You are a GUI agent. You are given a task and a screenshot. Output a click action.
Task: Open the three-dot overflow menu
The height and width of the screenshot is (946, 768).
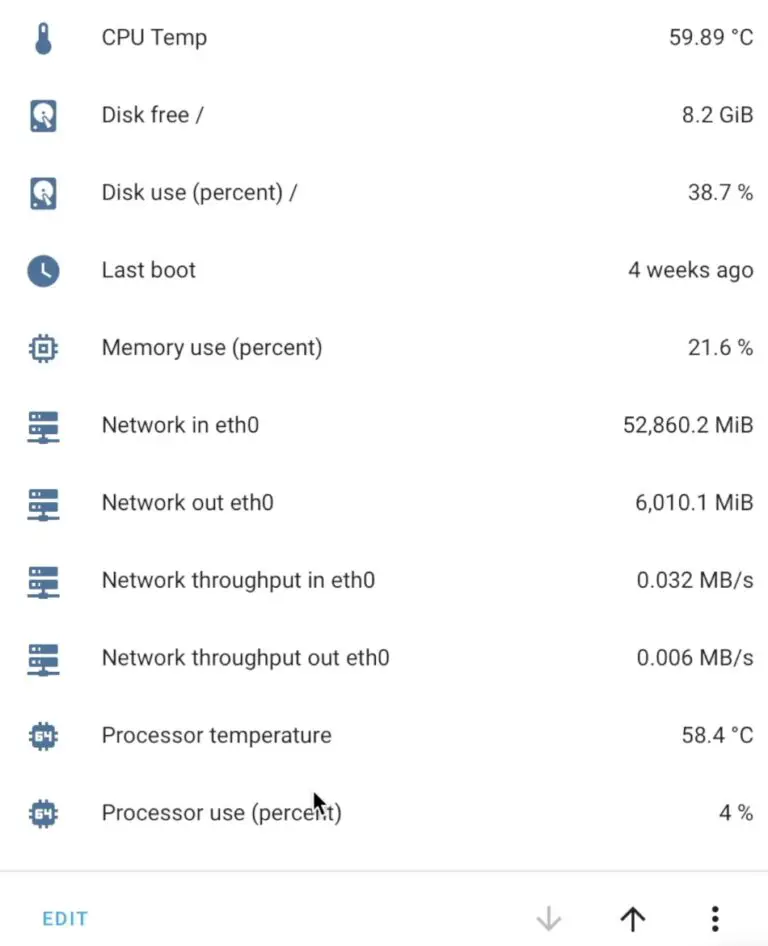point(715,917)
